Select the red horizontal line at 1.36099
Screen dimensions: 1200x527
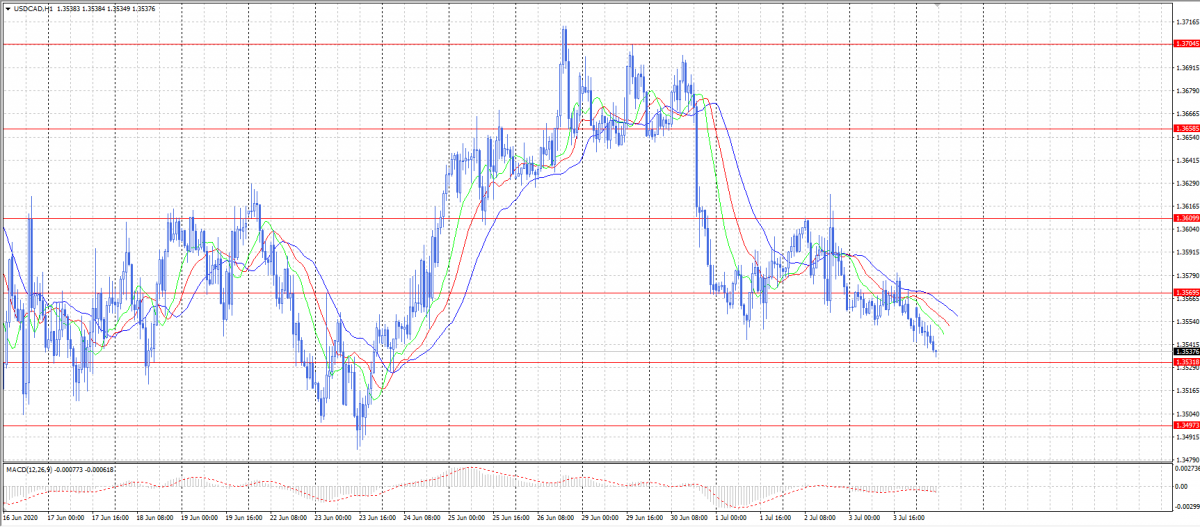(586, 218)
